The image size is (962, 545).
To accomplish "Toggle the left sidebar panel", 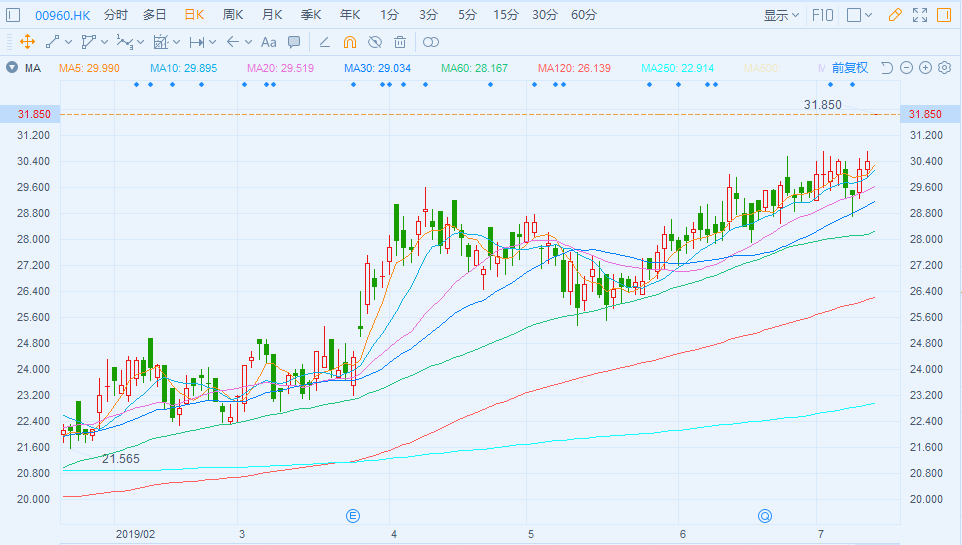I will [14, 15].
